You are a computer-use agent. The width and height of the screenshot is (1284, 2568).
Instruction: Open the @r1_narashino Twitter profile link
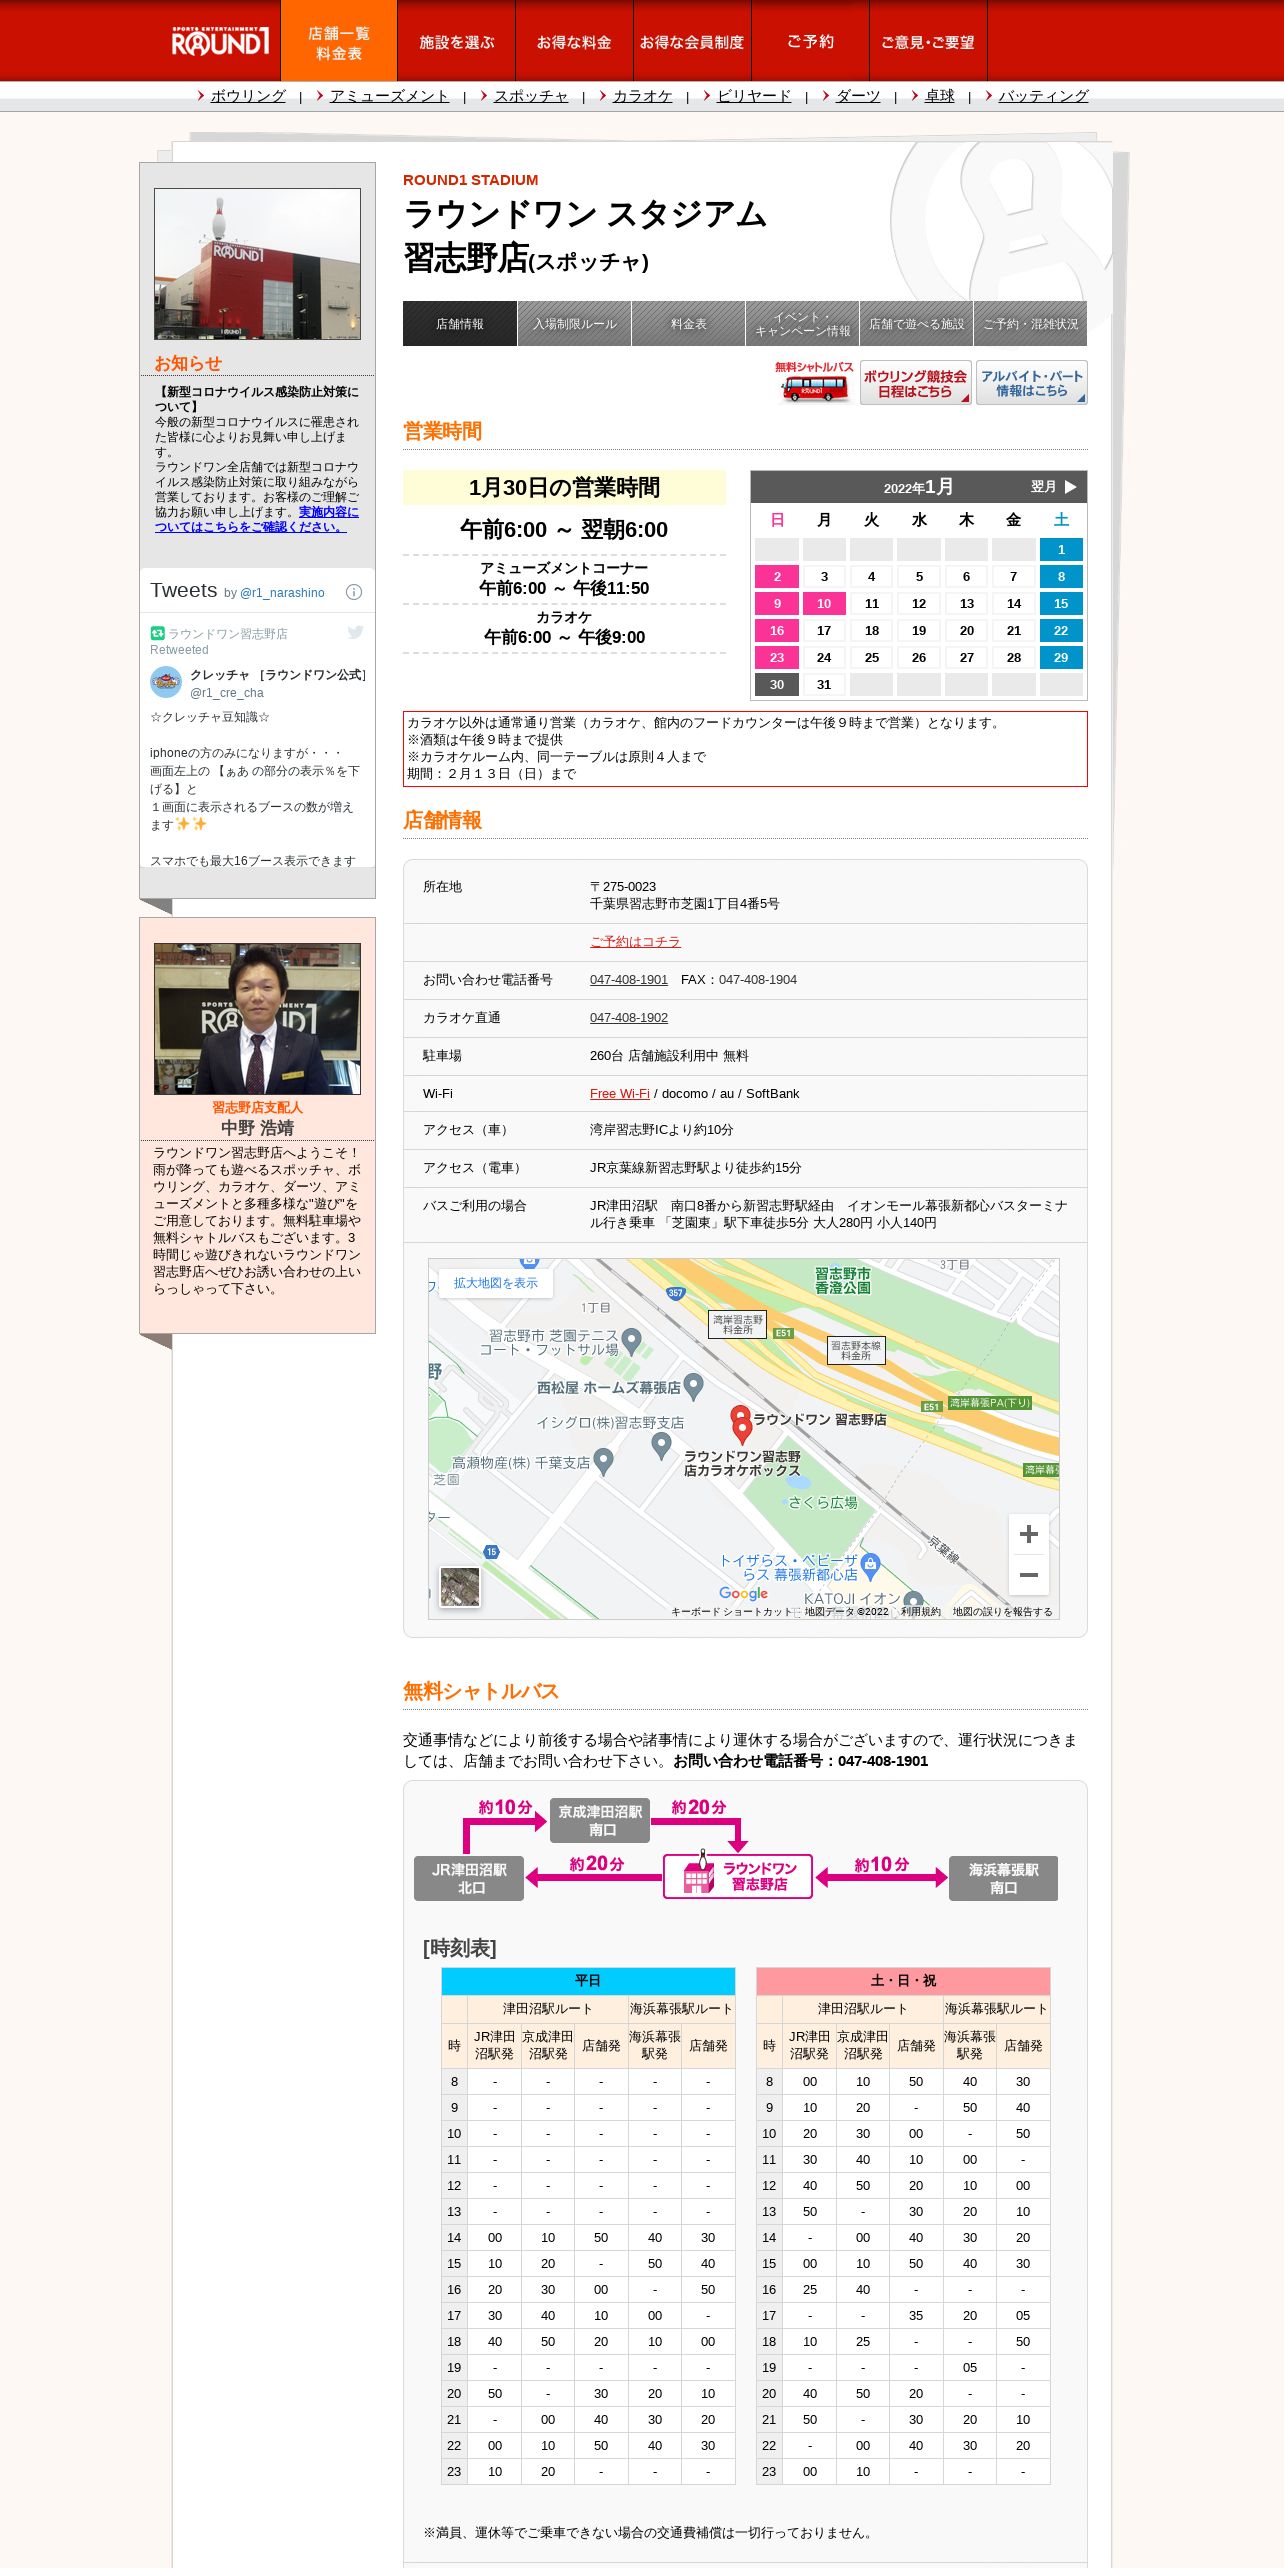[282, 593]
